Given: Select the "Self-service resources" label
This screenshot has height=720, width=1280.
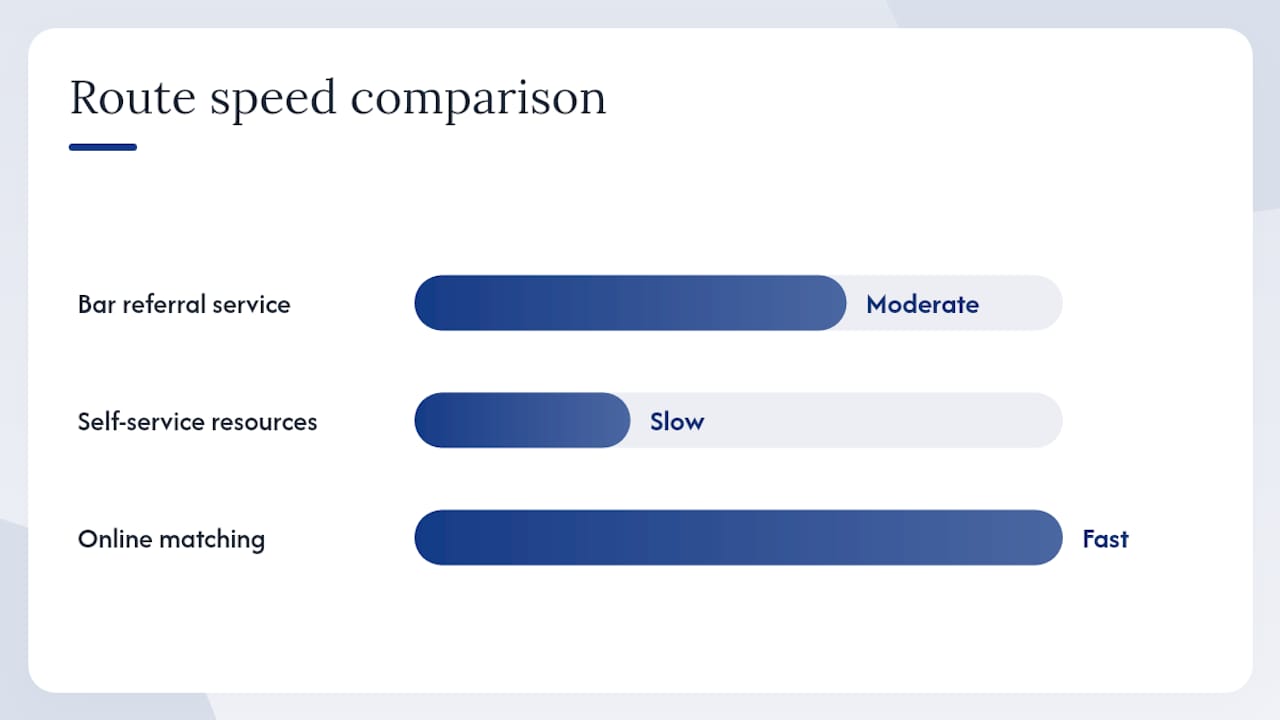Looking at the screenshot, I should (x=197, y=421).
